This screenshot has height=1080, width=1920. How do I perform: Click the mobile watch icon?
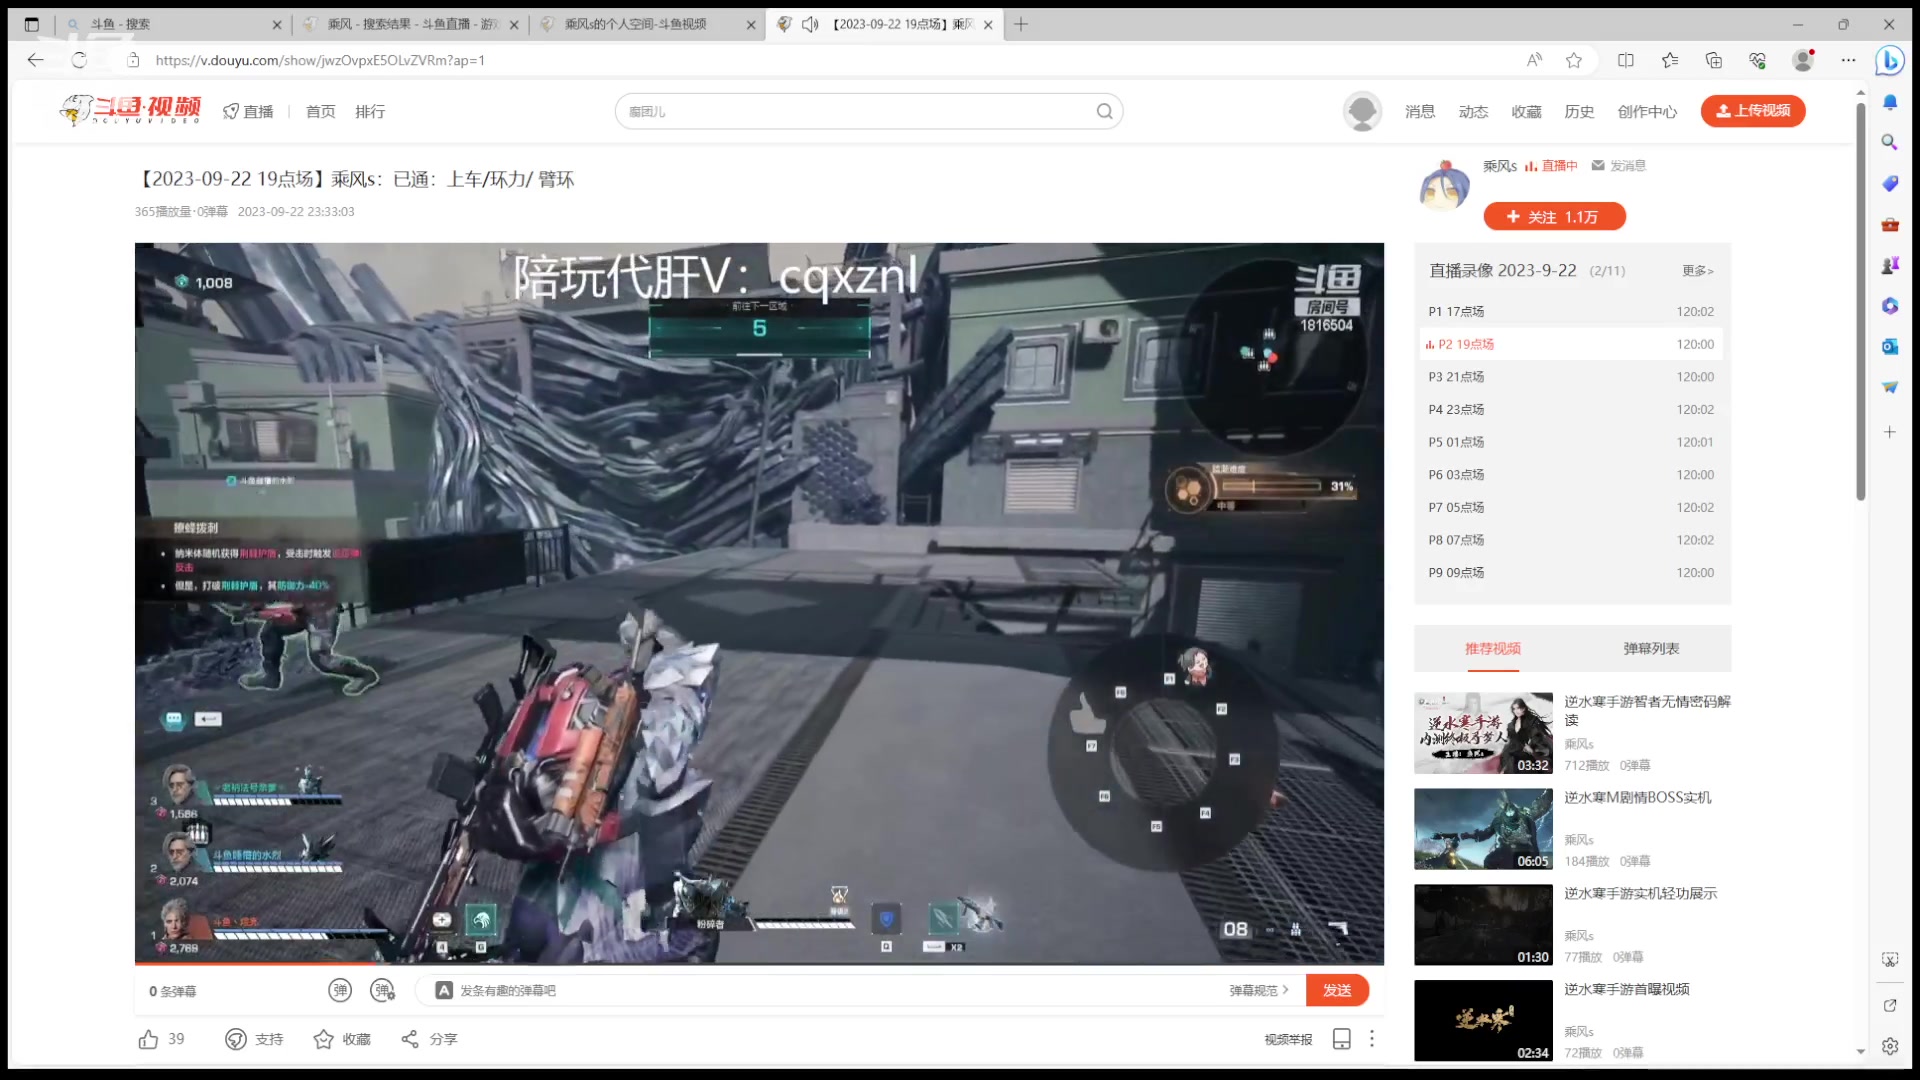(x=1342, y=1039)
